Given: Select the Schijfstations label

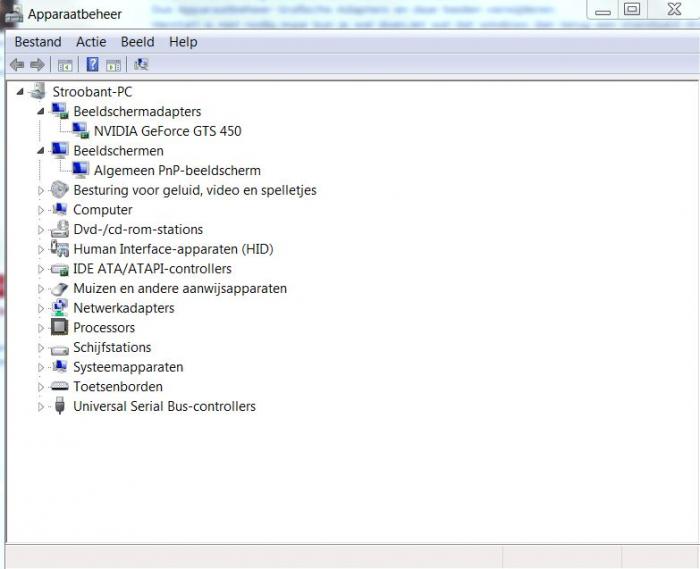Looking at the screenshot, I should pos(112,347).
